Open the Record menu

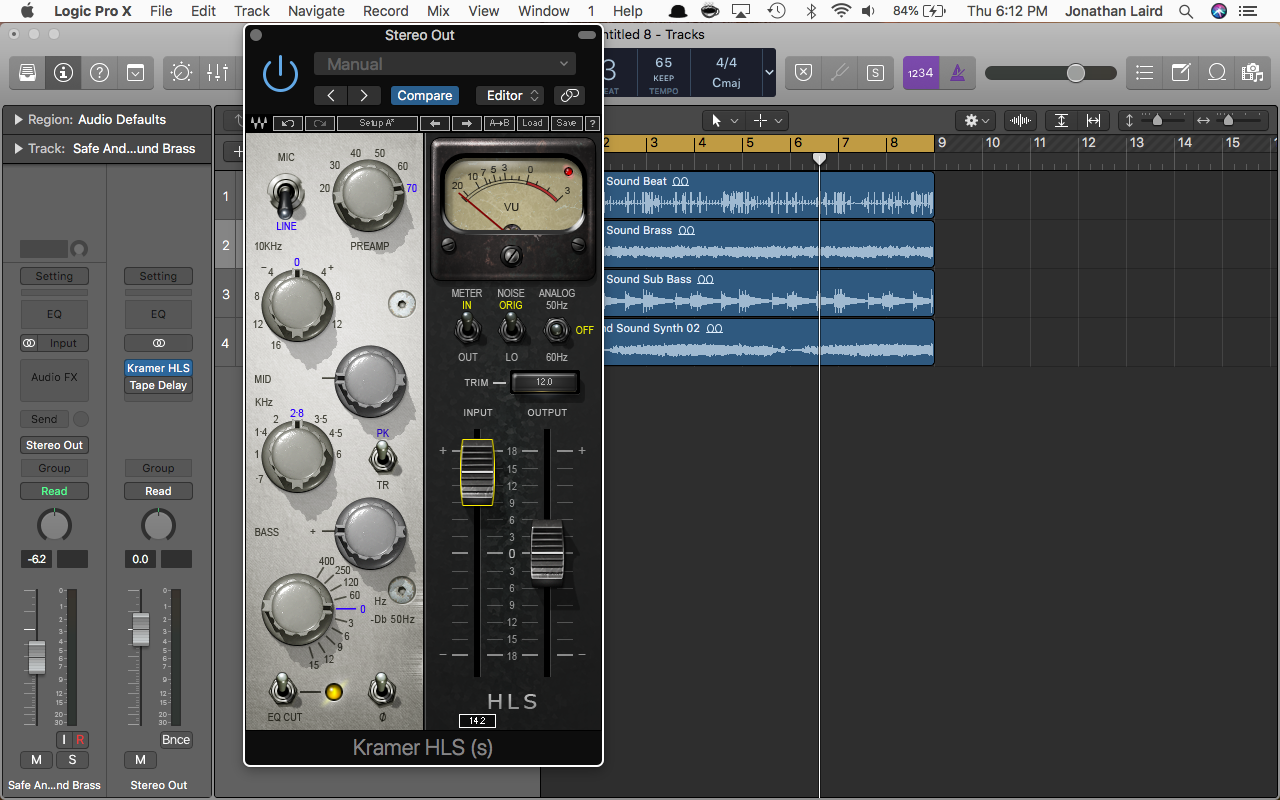pos(386,11)
